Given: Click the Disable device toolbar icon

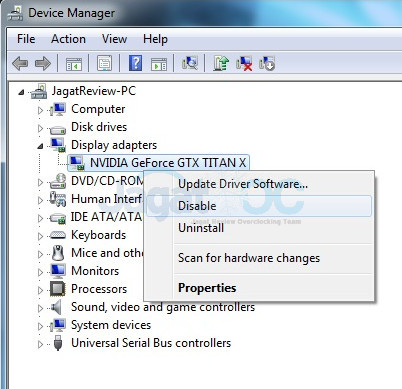Looking at the screenshot, I should click(x=267, y=63).
